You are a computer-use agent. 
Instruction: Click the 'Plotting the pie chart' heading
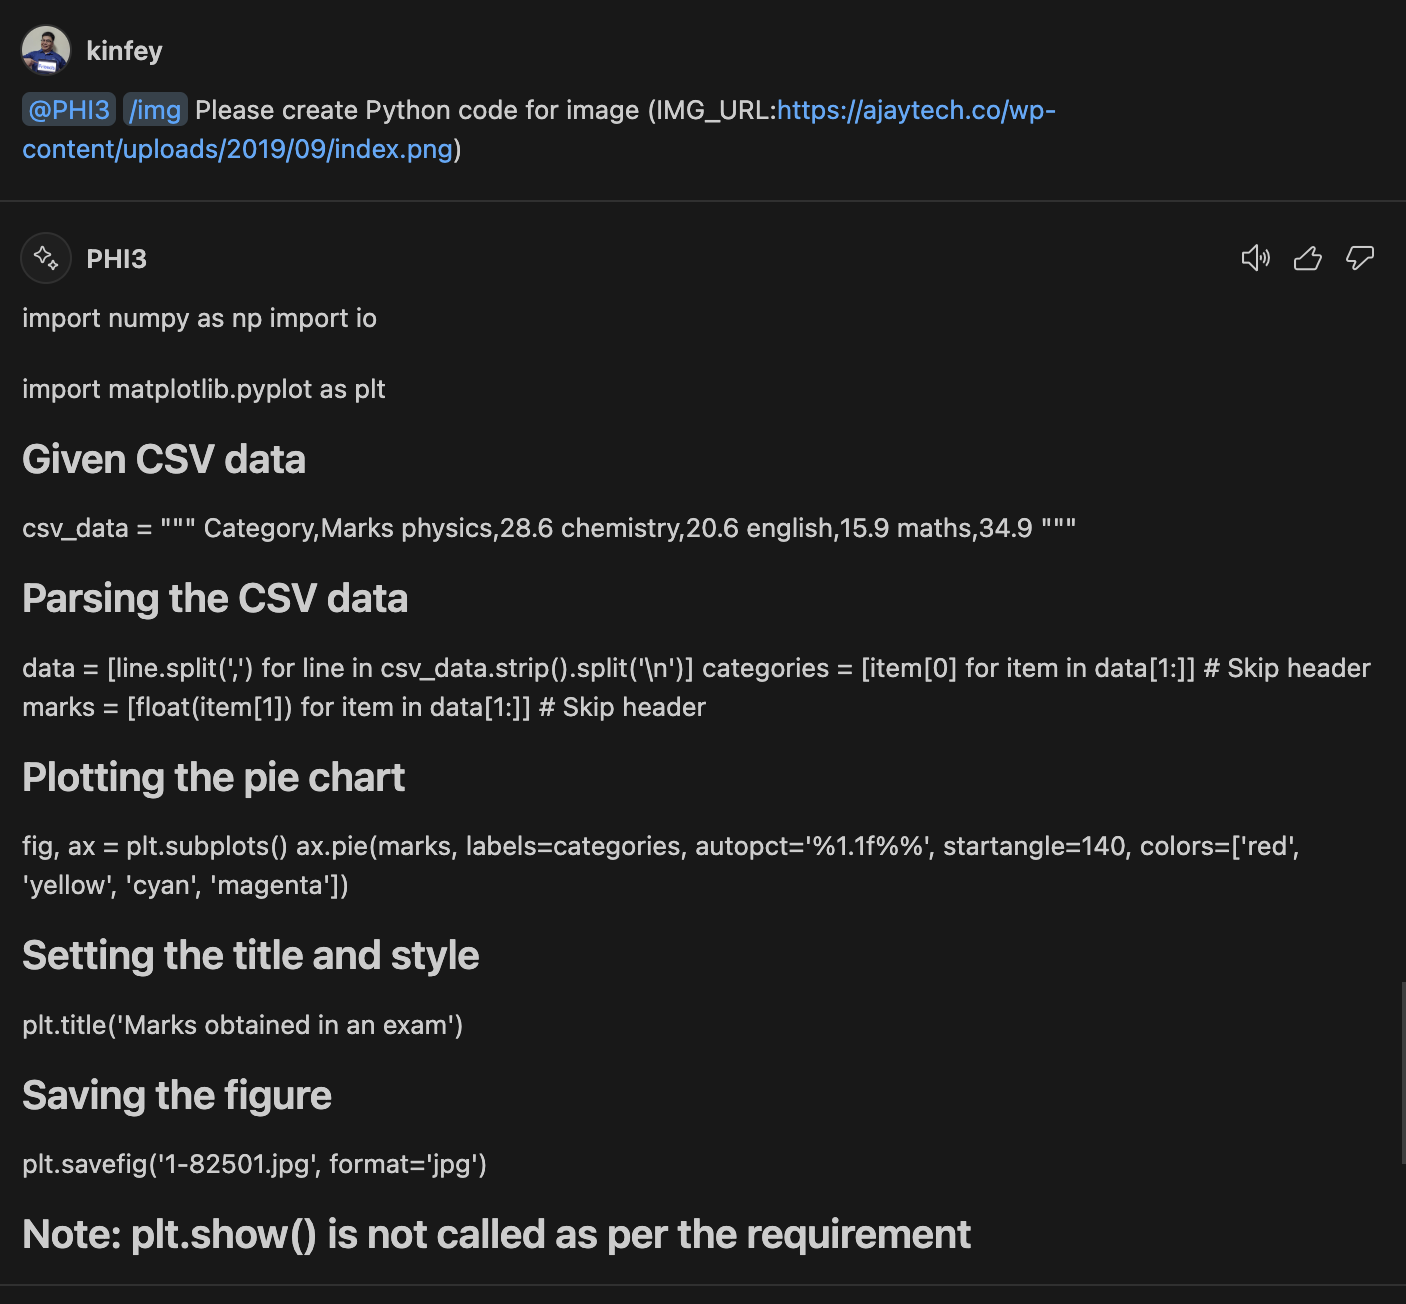(213, 777)
